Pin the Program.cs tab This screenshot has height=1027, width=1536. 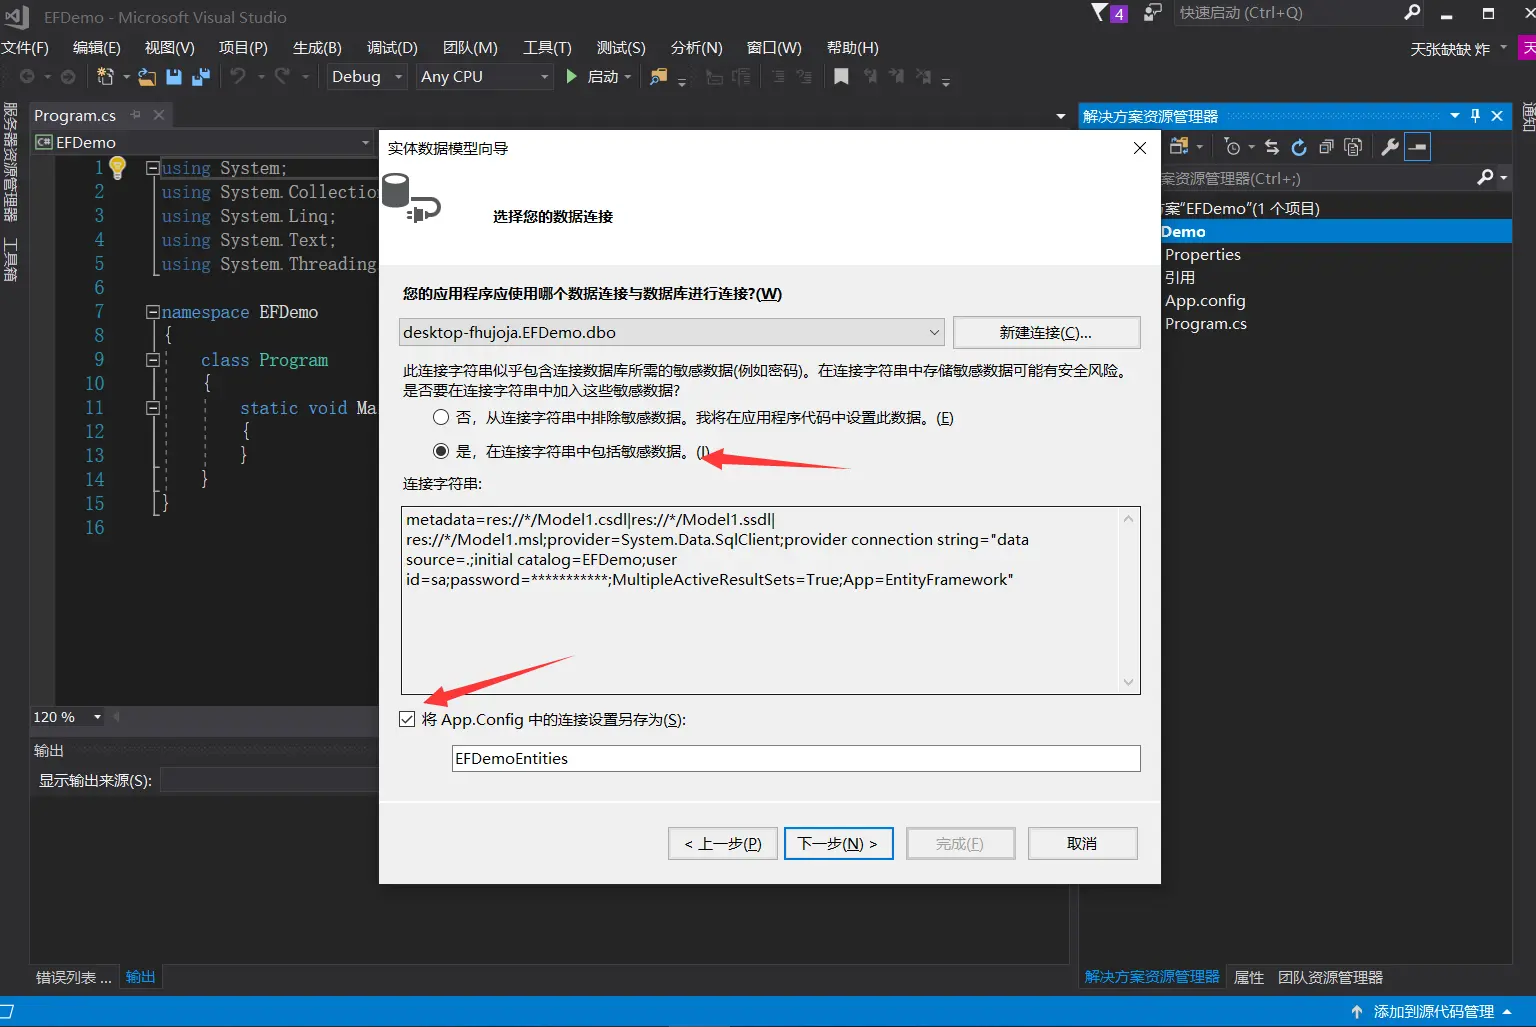pos(136,115)
